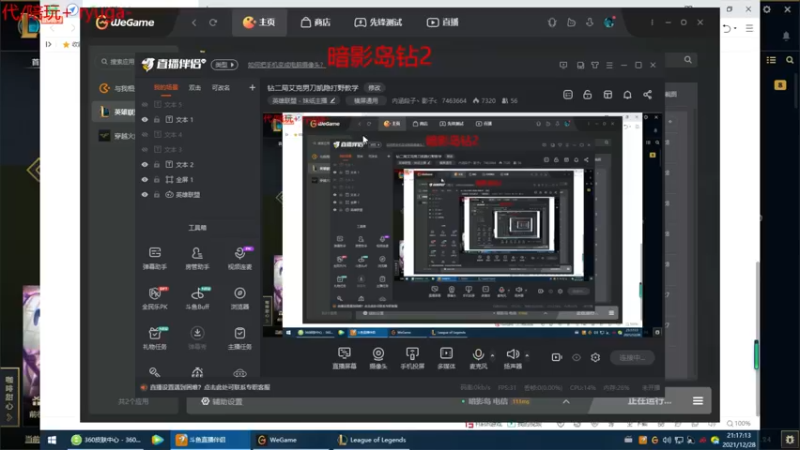Click the feedback message icon in title bar
The image size is (800, 450).
tap(563, 65)
